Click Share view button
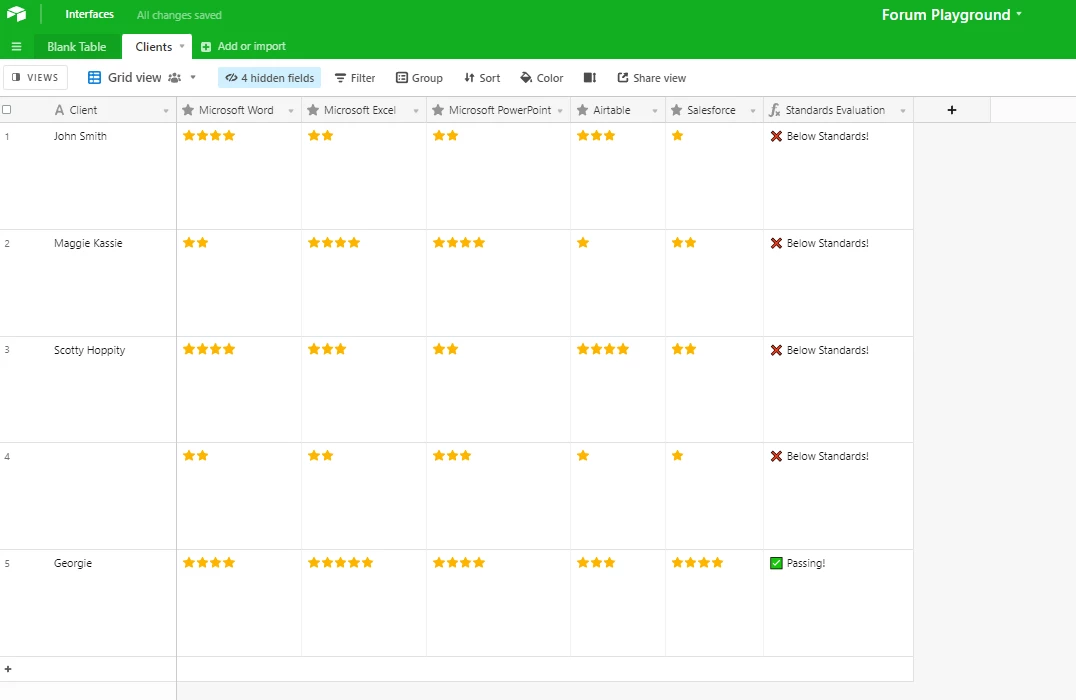Viewport: 1076px width, 700px height. 651,78
